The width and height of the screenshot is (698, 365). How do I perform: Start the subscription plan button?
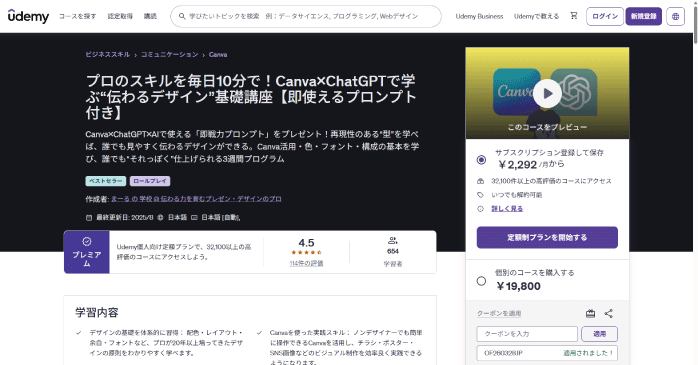click(547, 237)
